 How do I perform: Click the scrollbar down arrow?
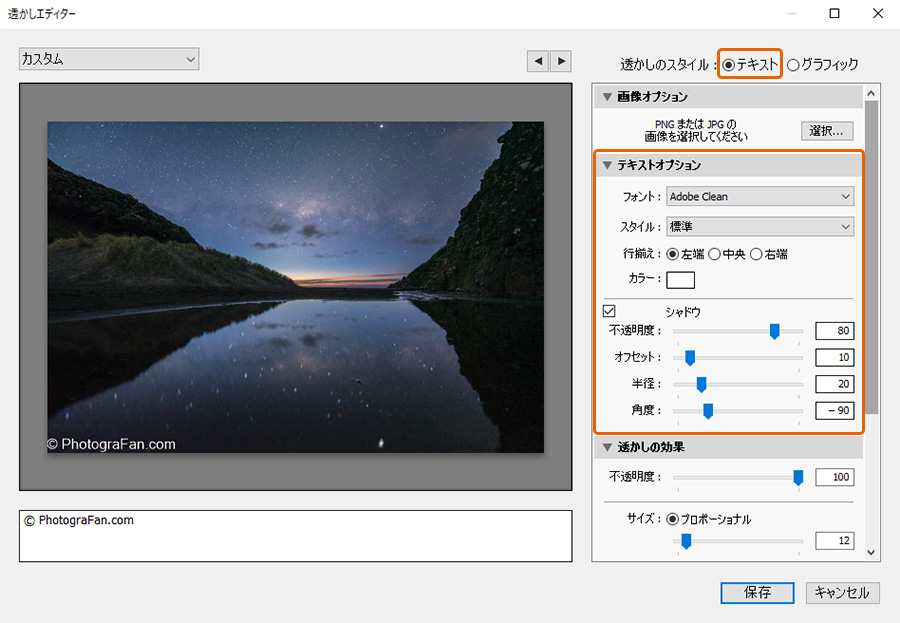[x=871, y=552]
